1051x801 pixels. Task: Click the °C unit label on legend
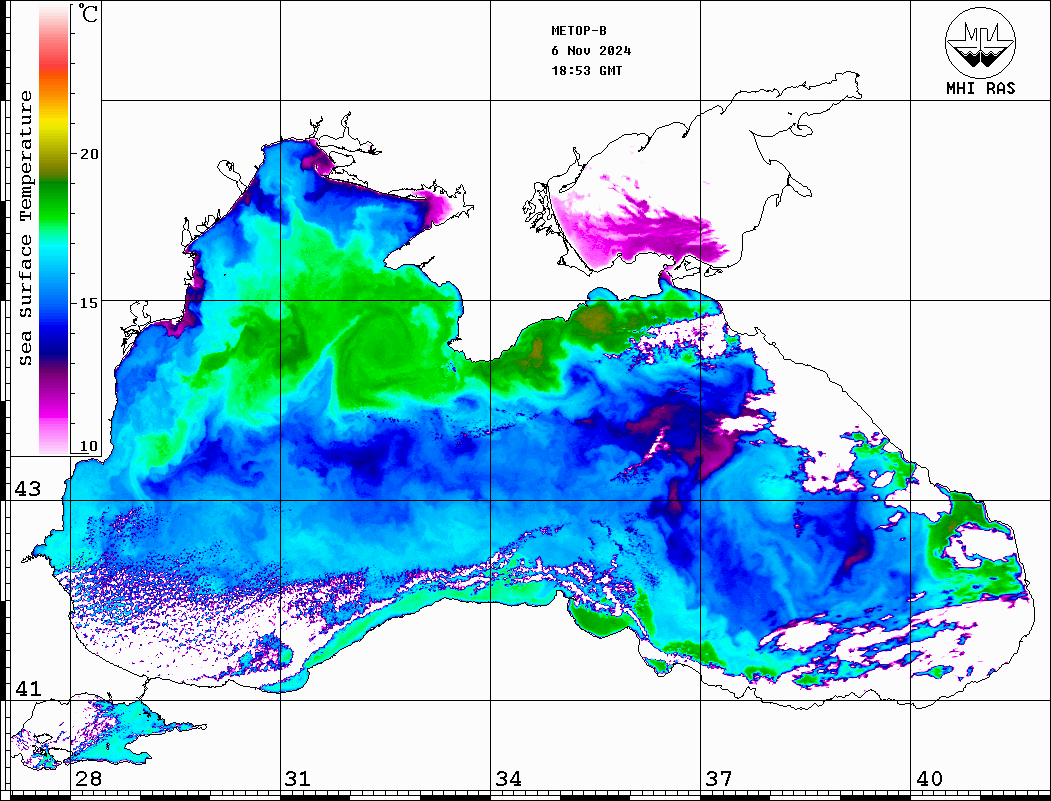coord(88,13)
